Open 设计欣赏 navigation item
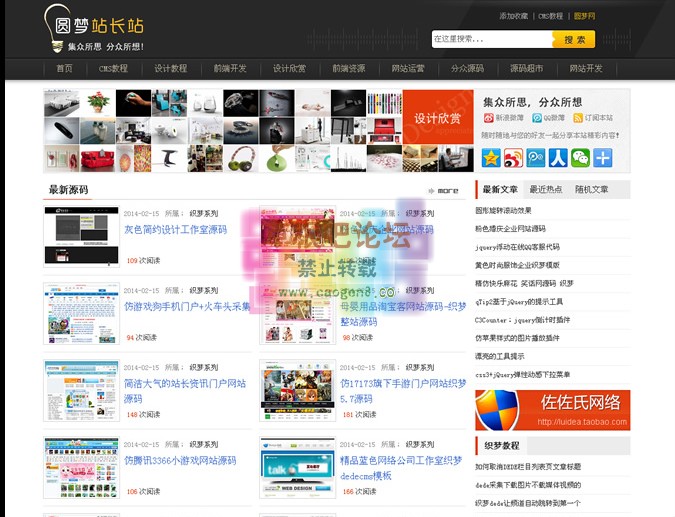 pyautogui.click(x=289, y=68)
